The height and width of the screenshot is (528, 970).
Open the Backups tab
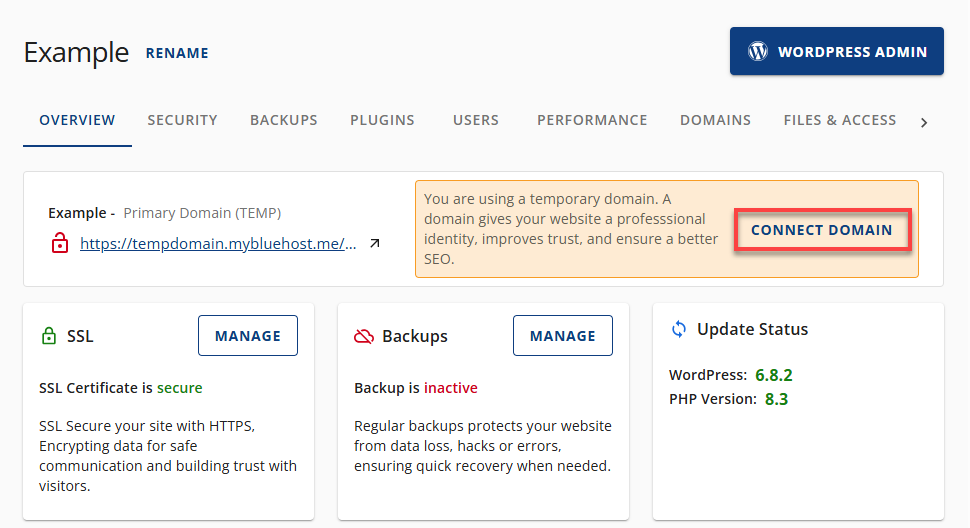284,120
